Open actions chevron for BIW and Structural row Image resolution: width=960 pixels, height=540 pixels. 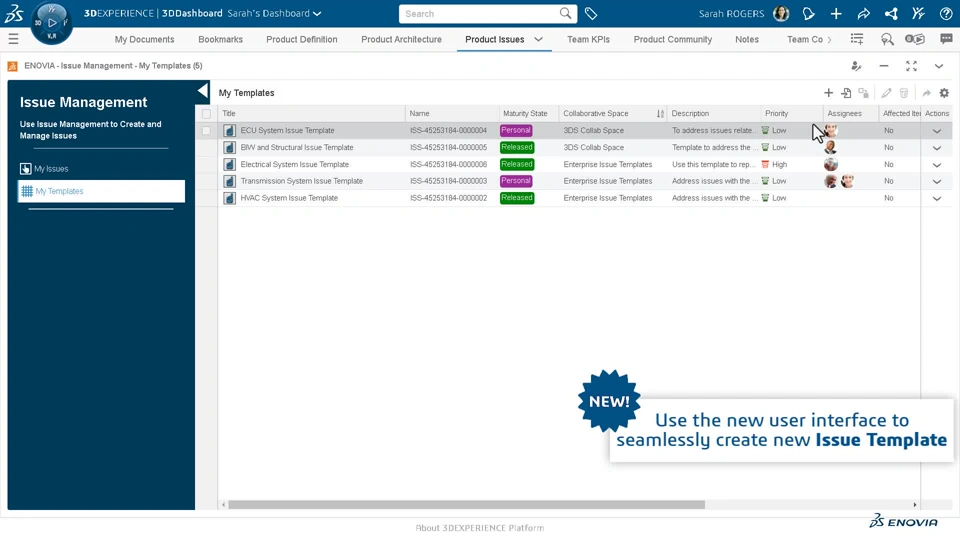pyautogui.click(x=937, y=148)
